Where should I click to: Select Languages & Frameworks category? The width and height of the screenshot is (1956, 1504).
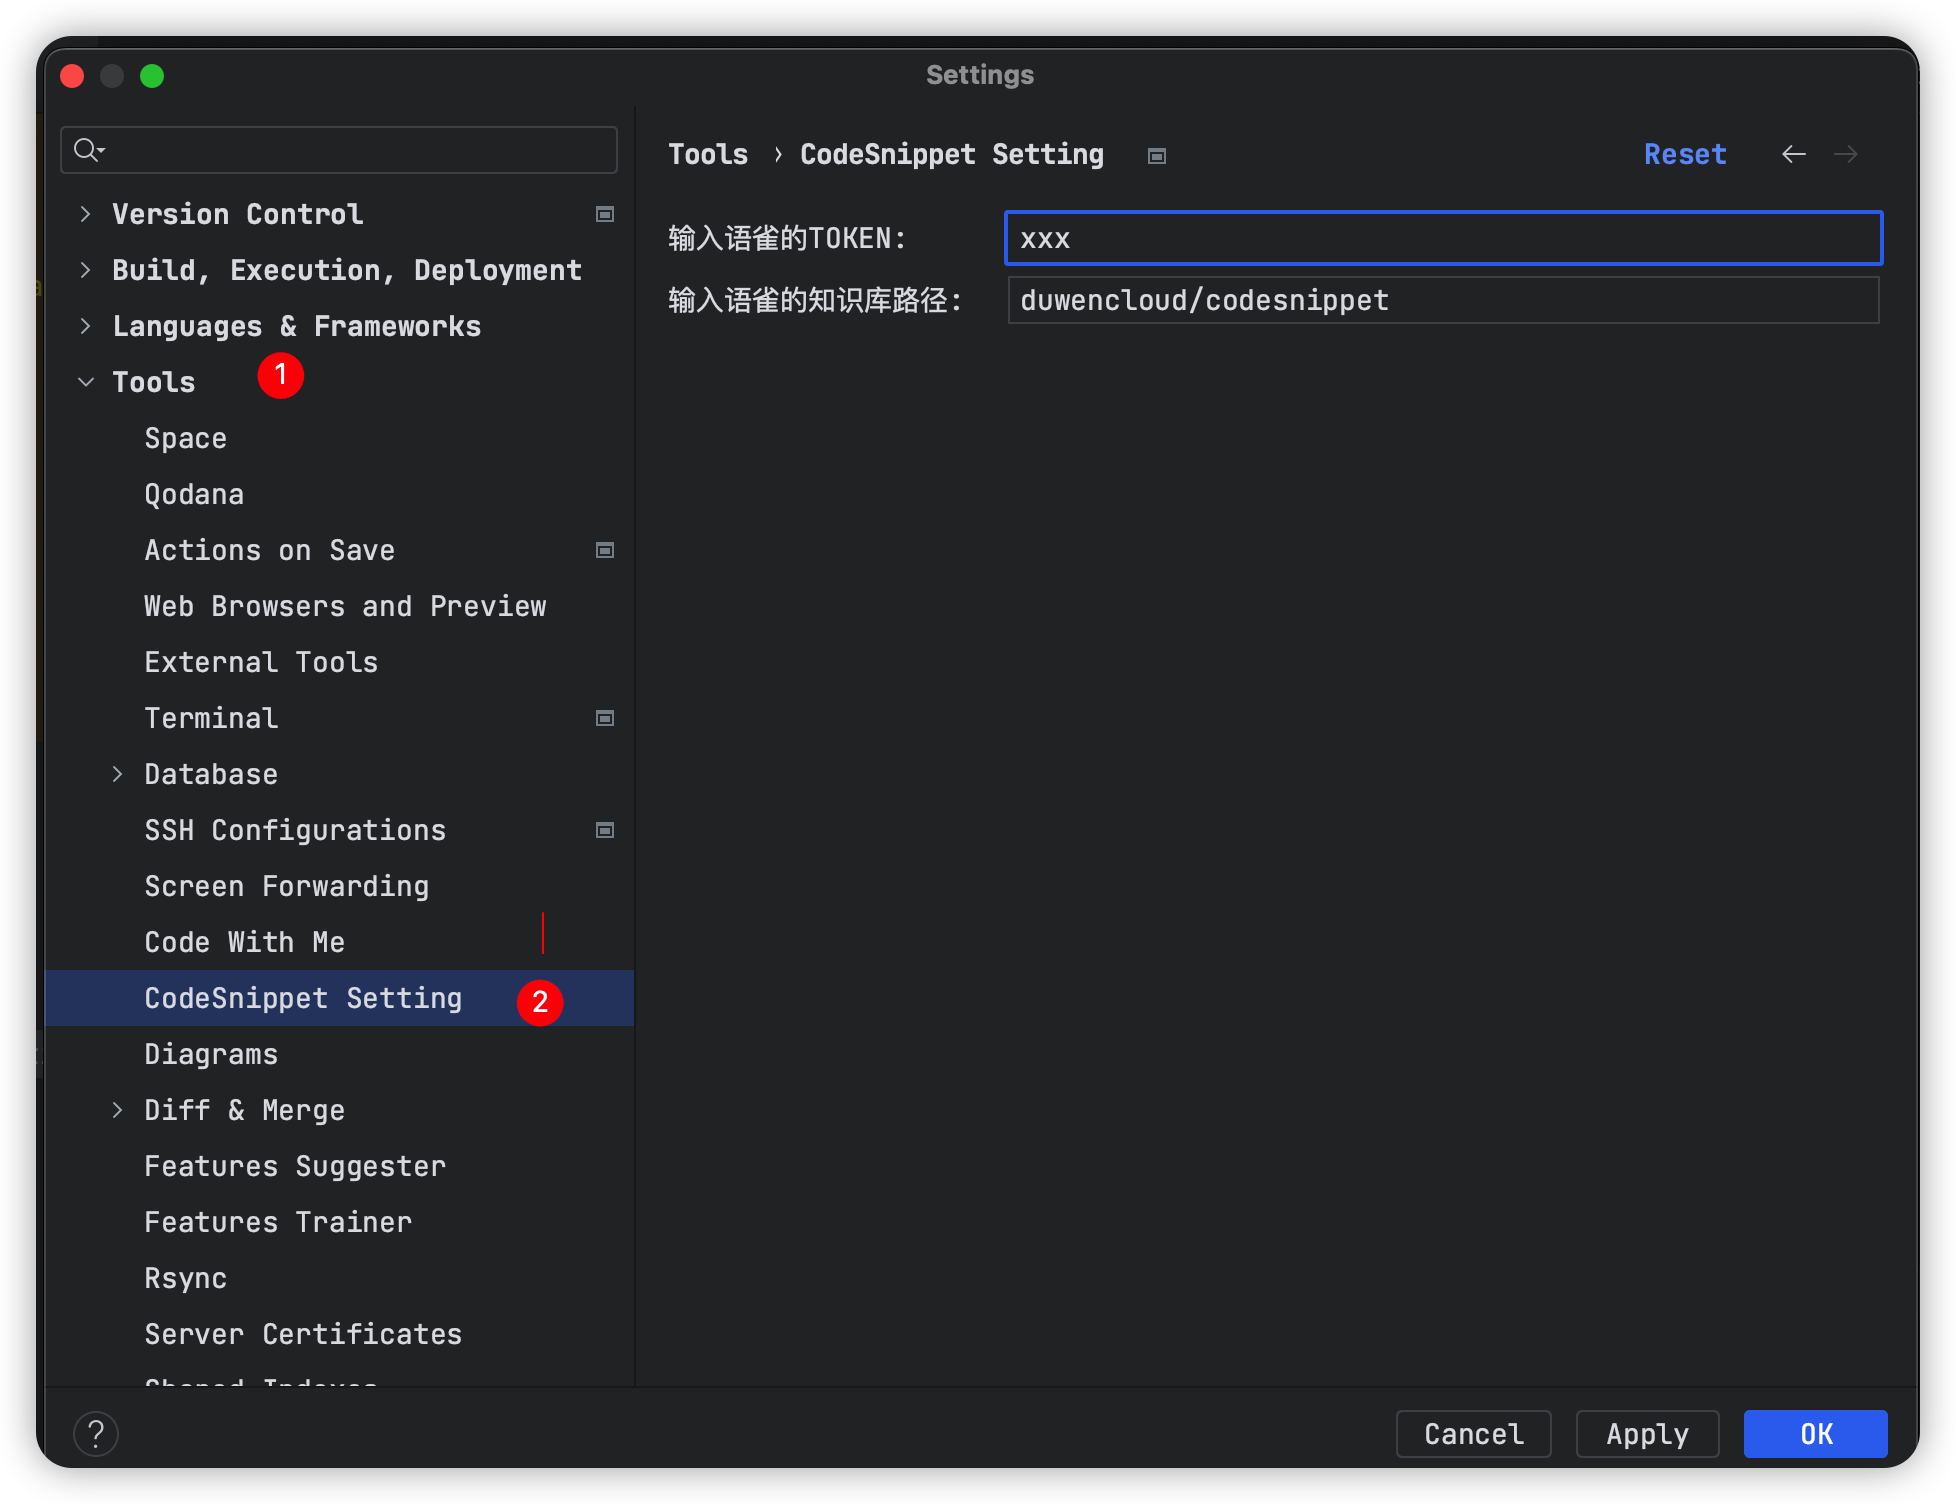pyautogui.click(x=297, y=326)
